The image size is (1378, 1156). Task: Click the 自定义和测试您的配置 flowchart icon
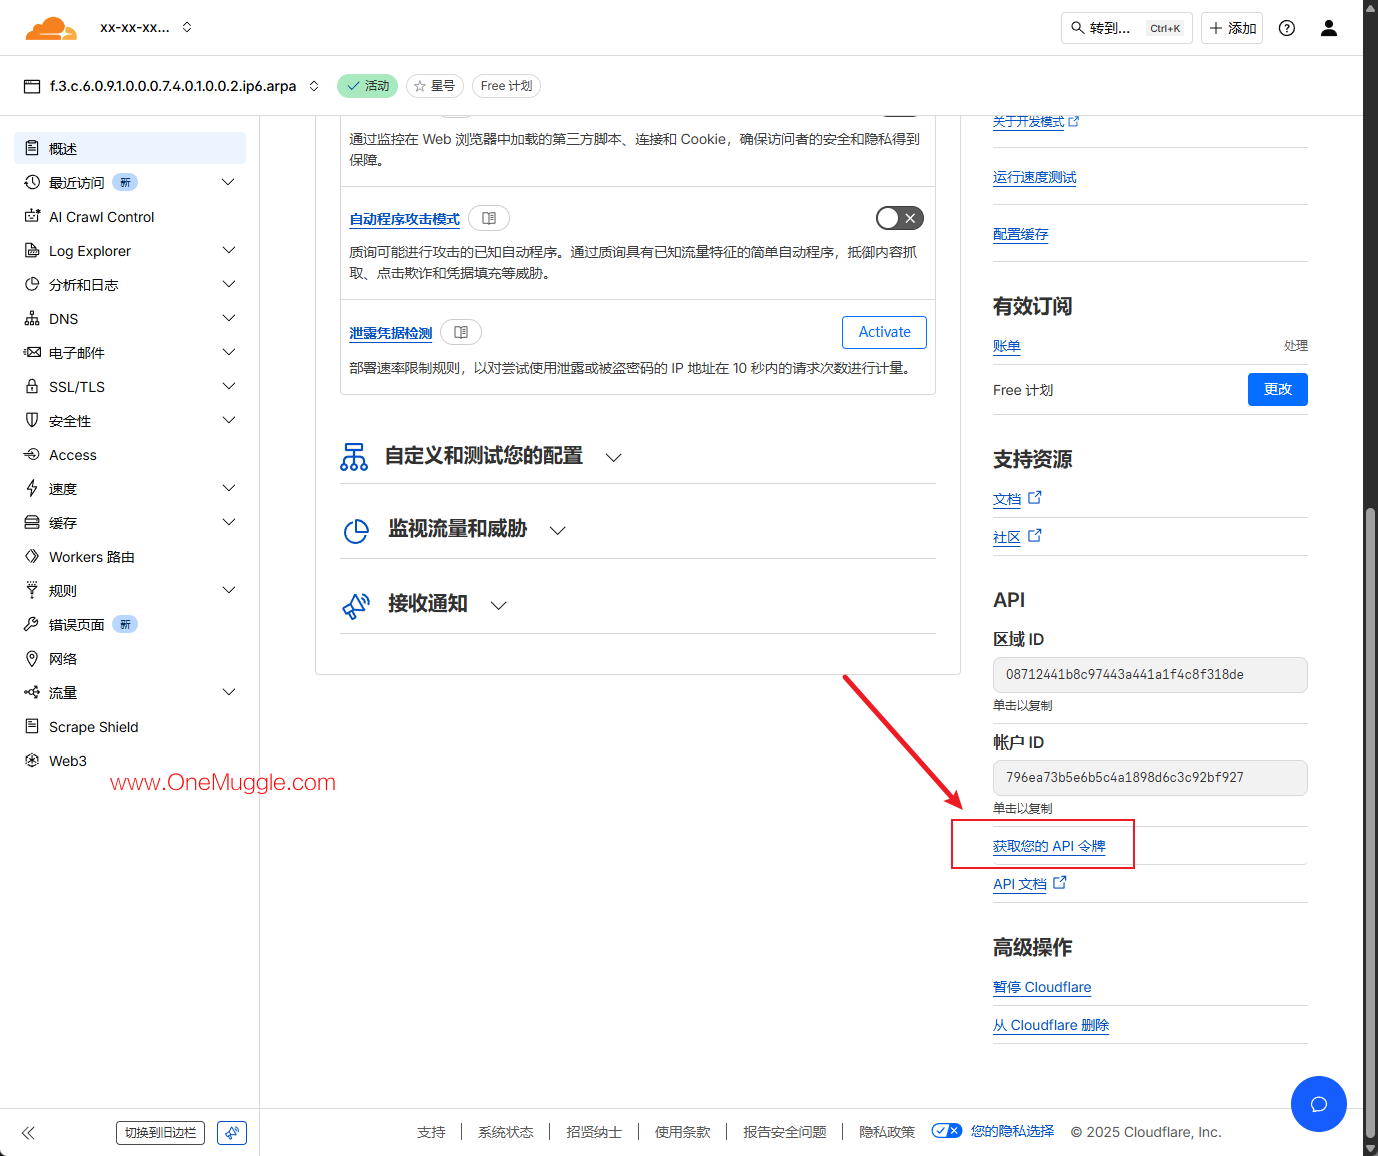(x=354, y=457)
